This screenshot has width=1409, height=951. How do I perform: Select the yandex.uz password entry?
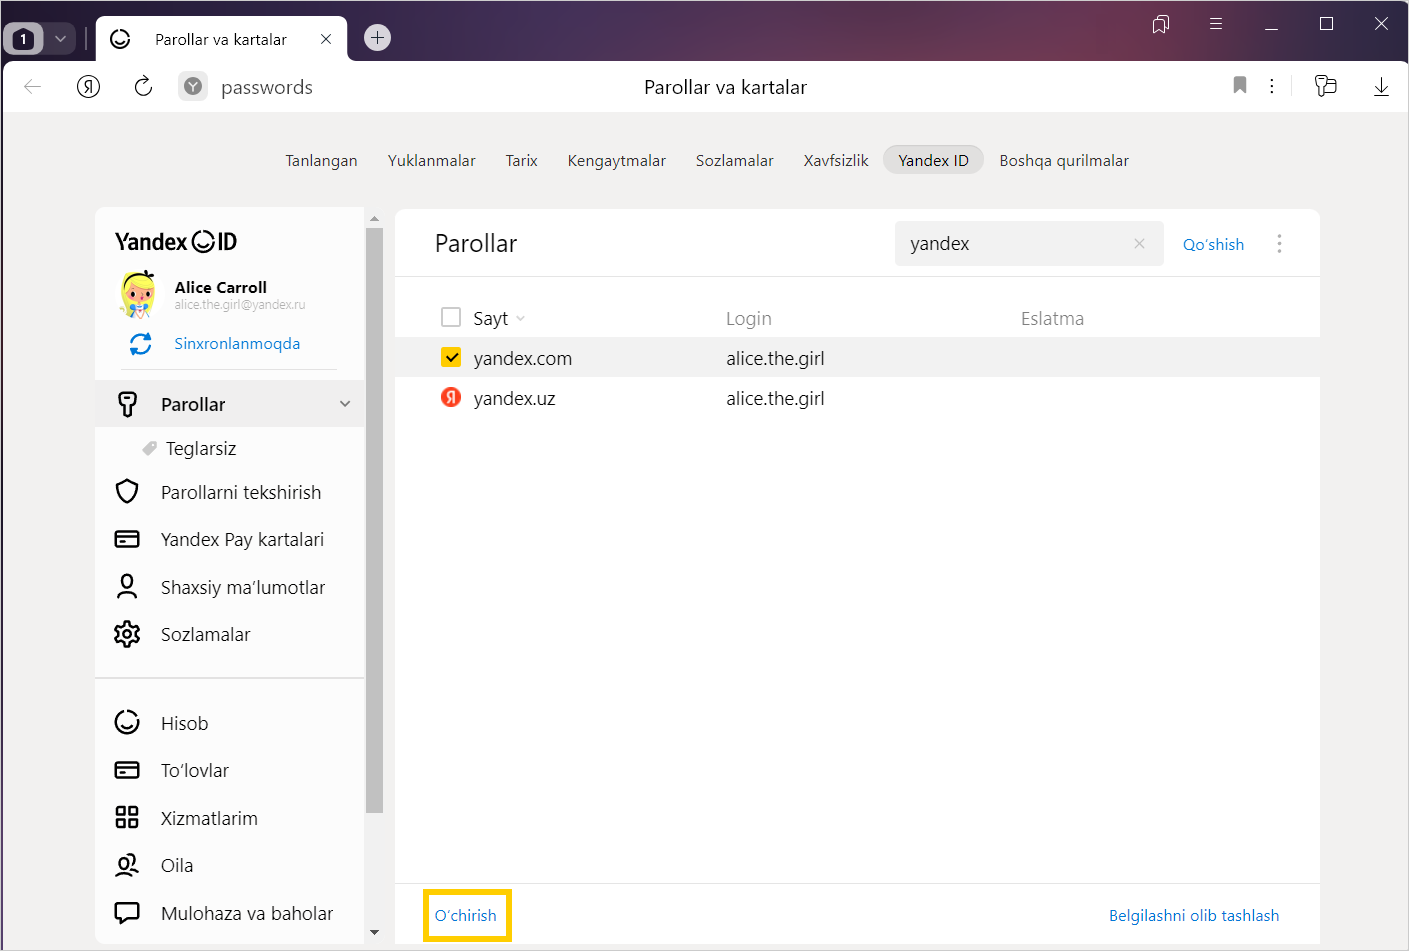pos(514,398)
